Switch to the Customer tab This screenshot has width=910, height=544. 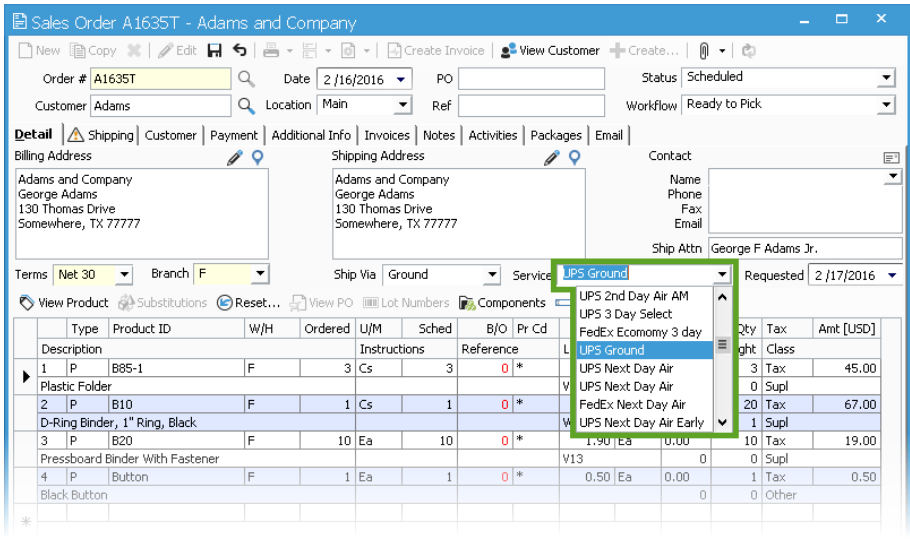click(x=171, y=135)
